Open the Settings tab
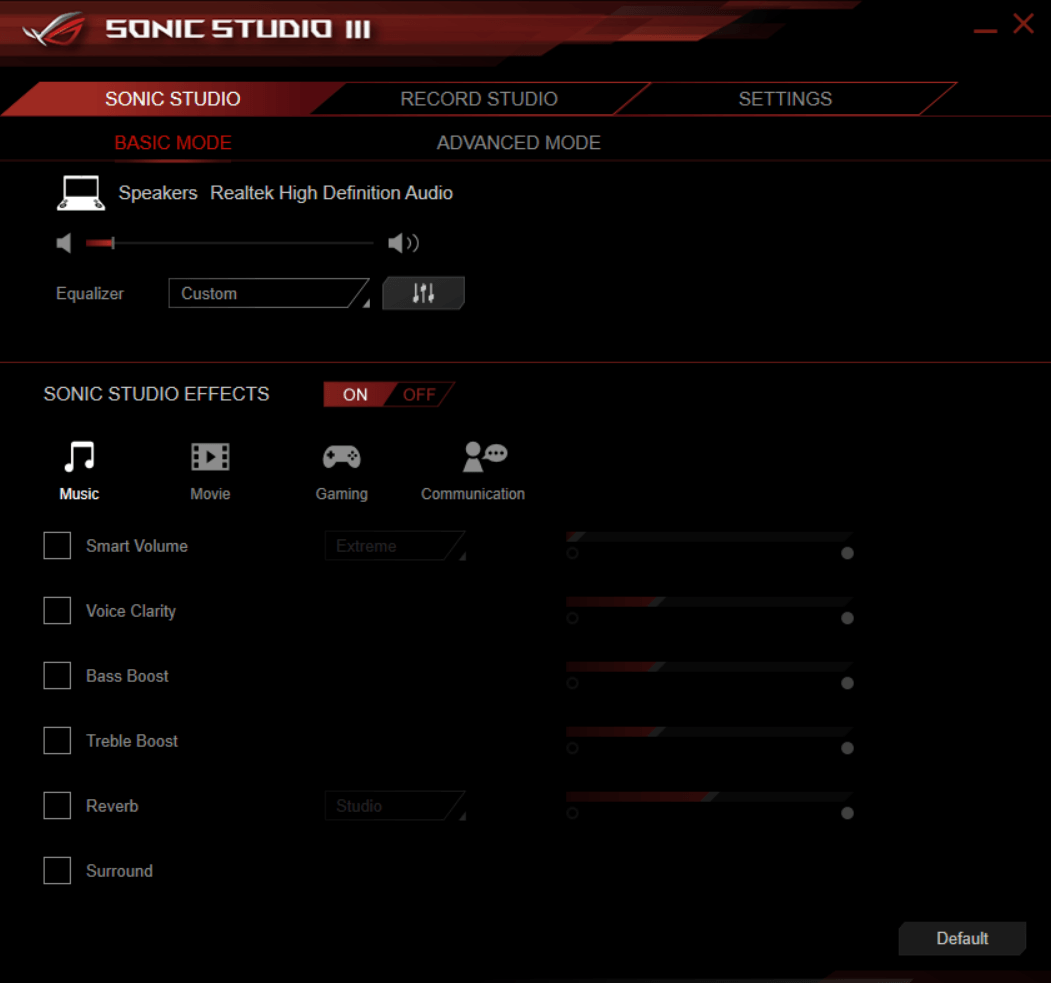Image resolution: width=1051 pixels, height=983 pixels. (x=785, y=99)
